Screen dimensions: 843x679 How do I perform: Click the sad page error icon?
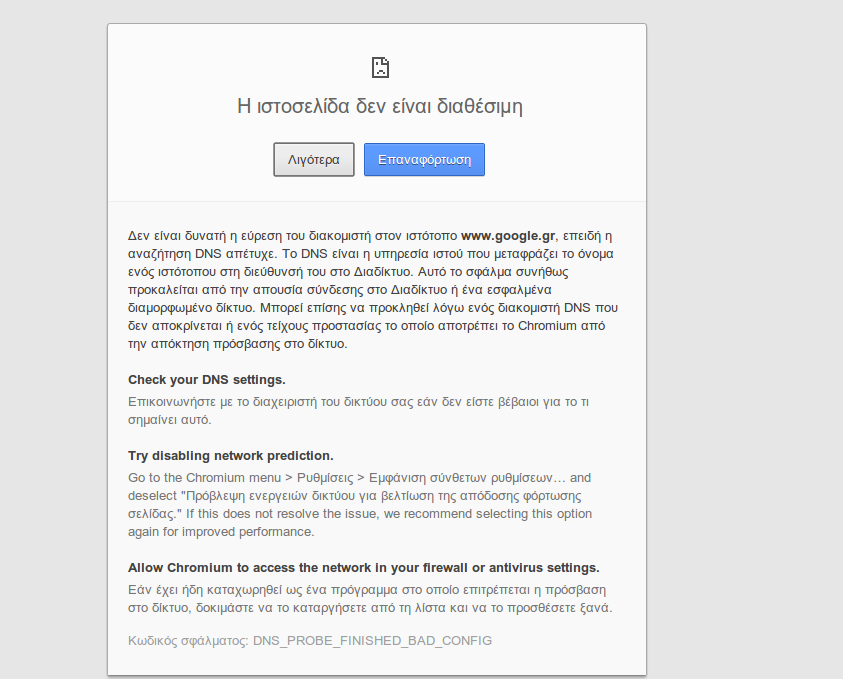[379, 68]
